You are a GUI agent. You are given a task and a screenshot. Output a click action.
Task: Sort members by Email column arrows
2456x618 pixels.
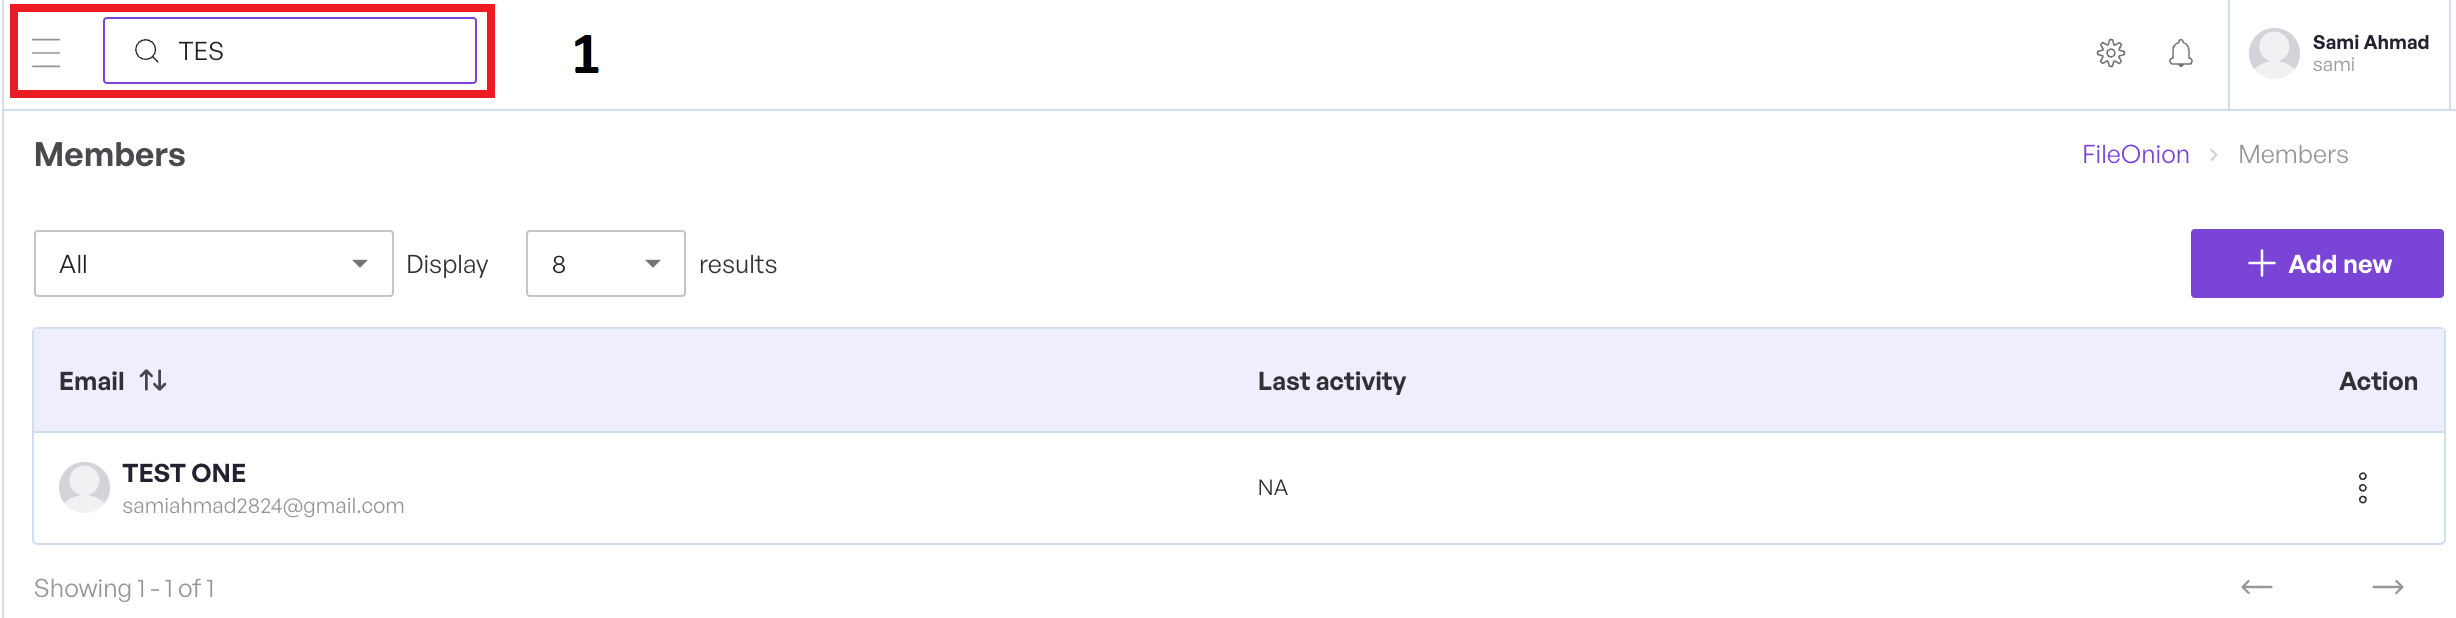153,381
